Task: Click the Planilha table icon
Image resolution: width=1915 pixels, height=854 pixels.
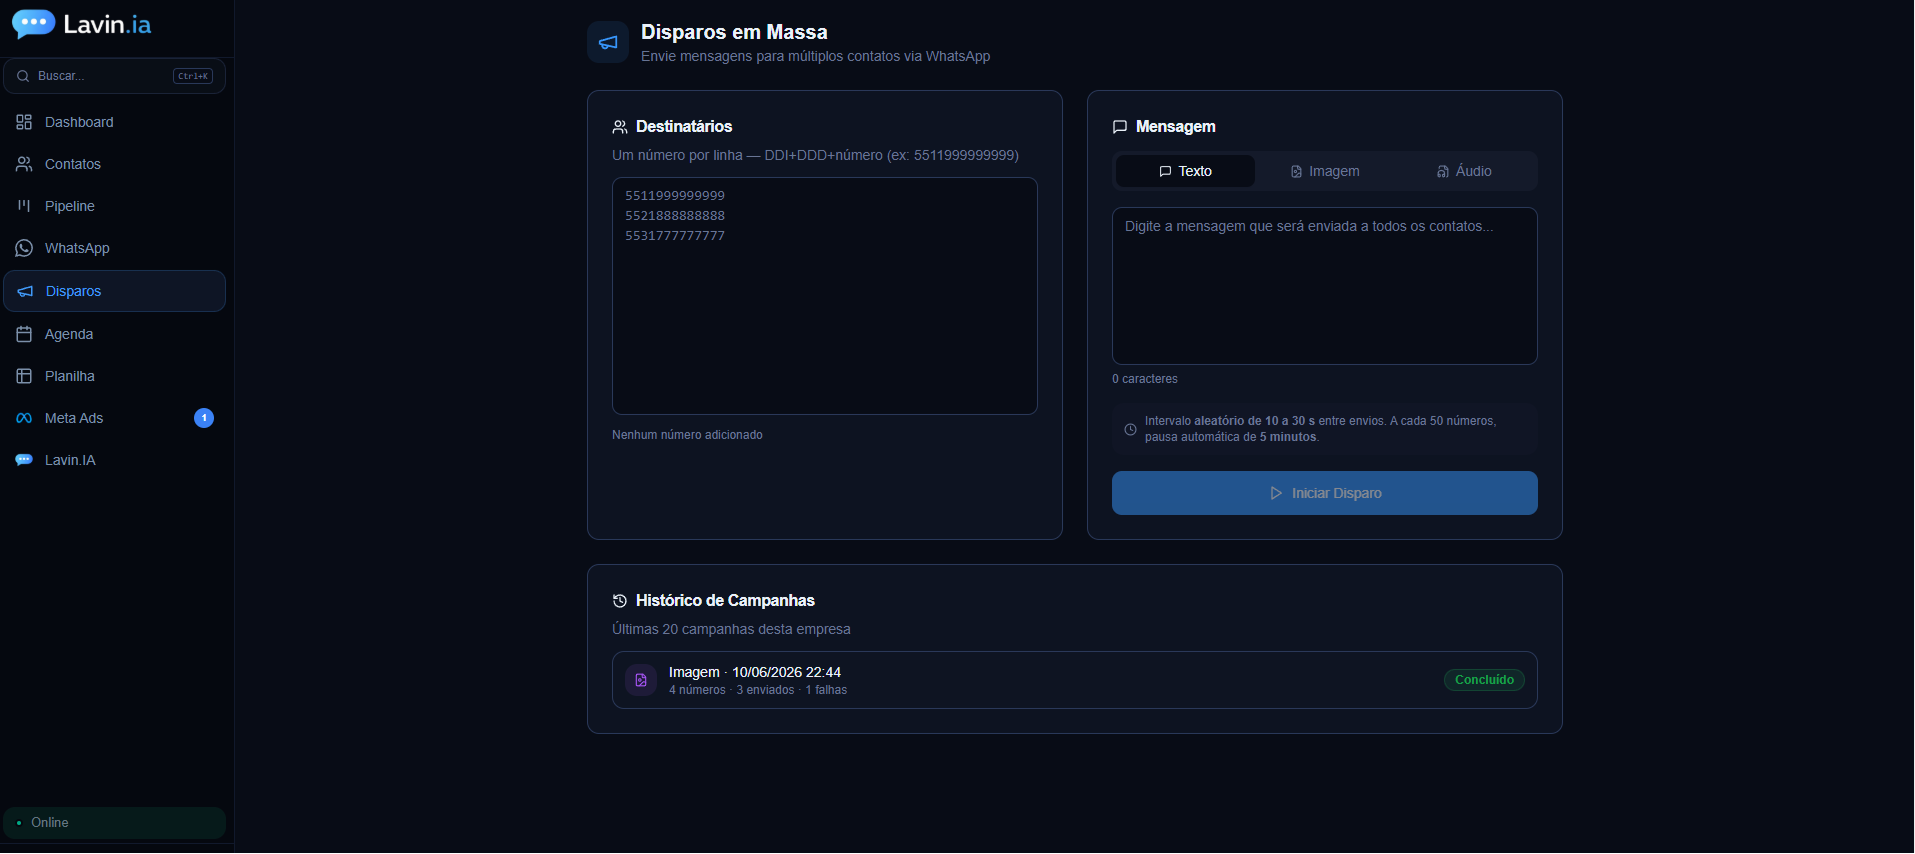Action: click(24, 376)
